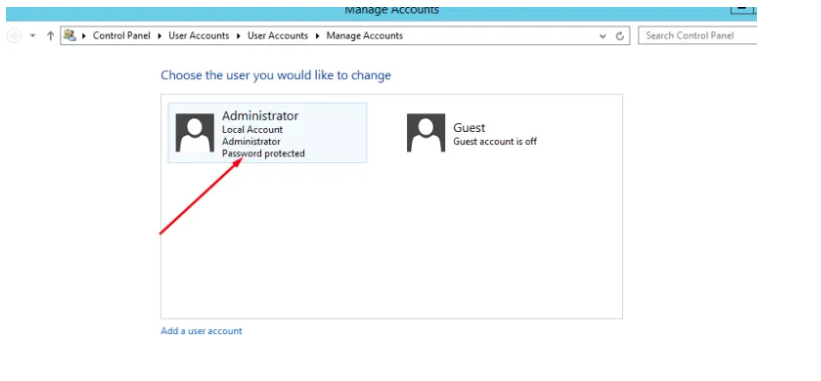Image resolution: width=821 pixels, height=381 pixels.
Task: Click the Manage Accounts window title
Action: pos(392,10)
